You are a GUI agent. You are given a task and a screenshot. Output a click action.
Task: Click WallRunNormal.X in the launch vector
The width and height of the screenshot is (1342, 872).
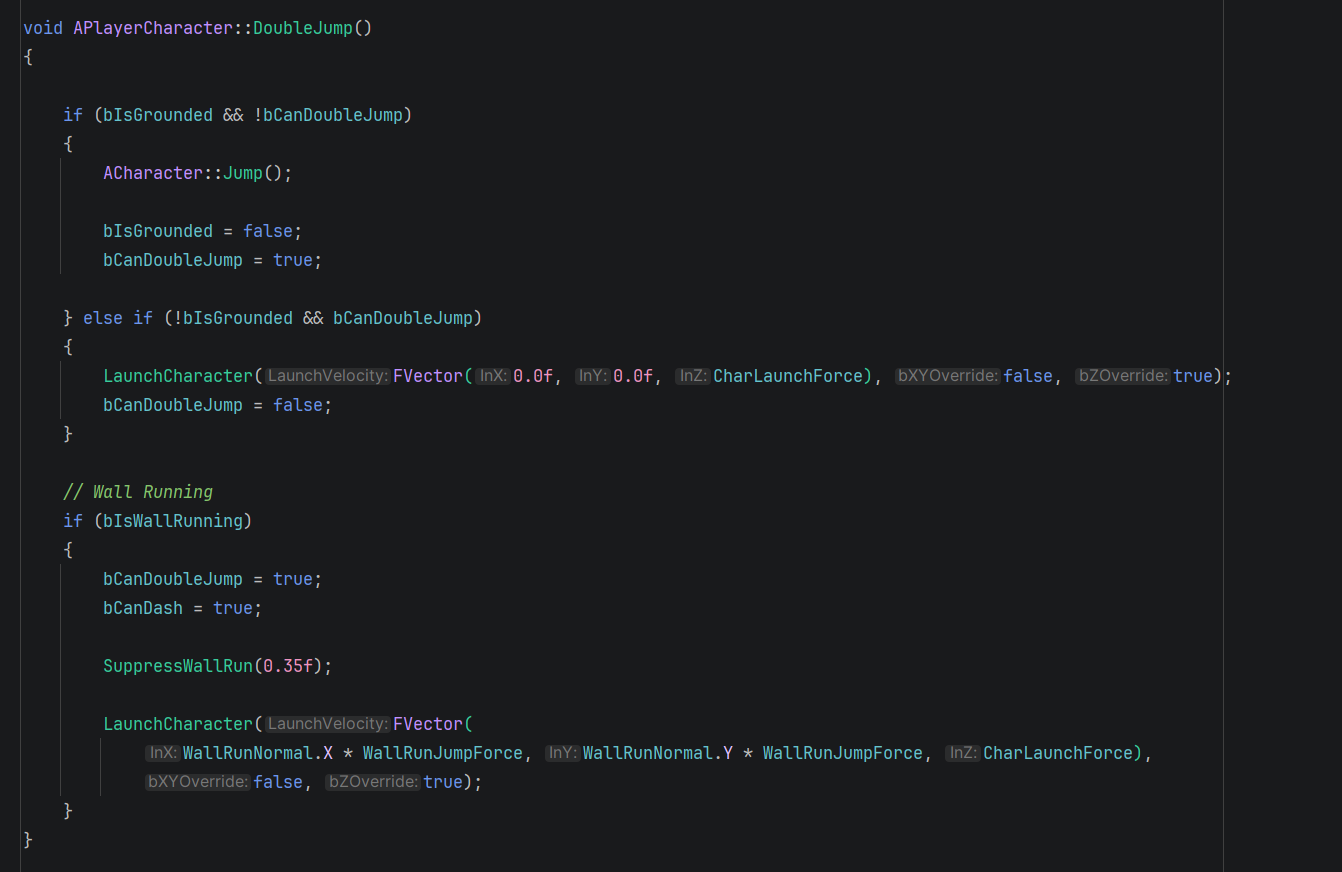pyautogui.click(x=257, y=753)
